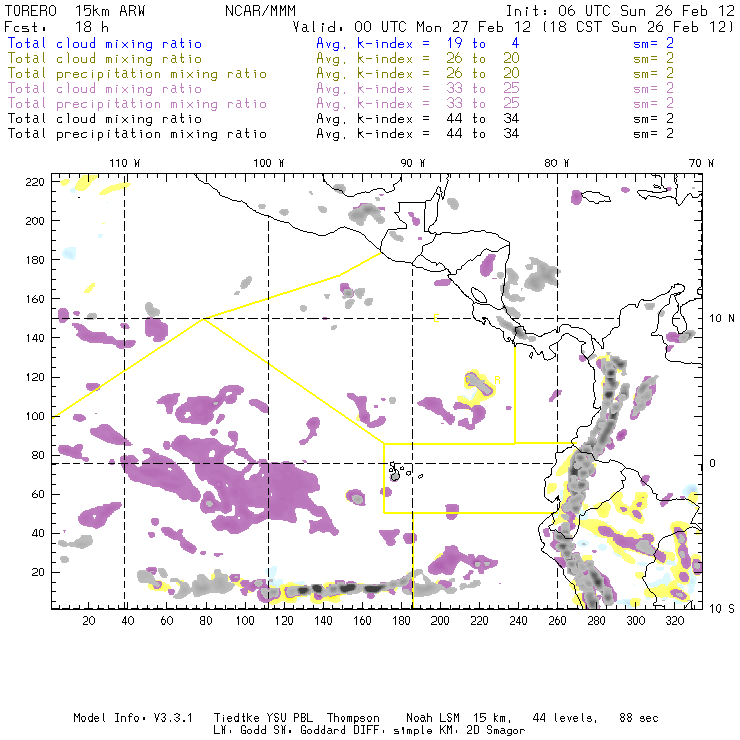Click the 'NCAR/MMM' header label
The height and width of the screenshot is (740, 740).
(x=261, y=11)
